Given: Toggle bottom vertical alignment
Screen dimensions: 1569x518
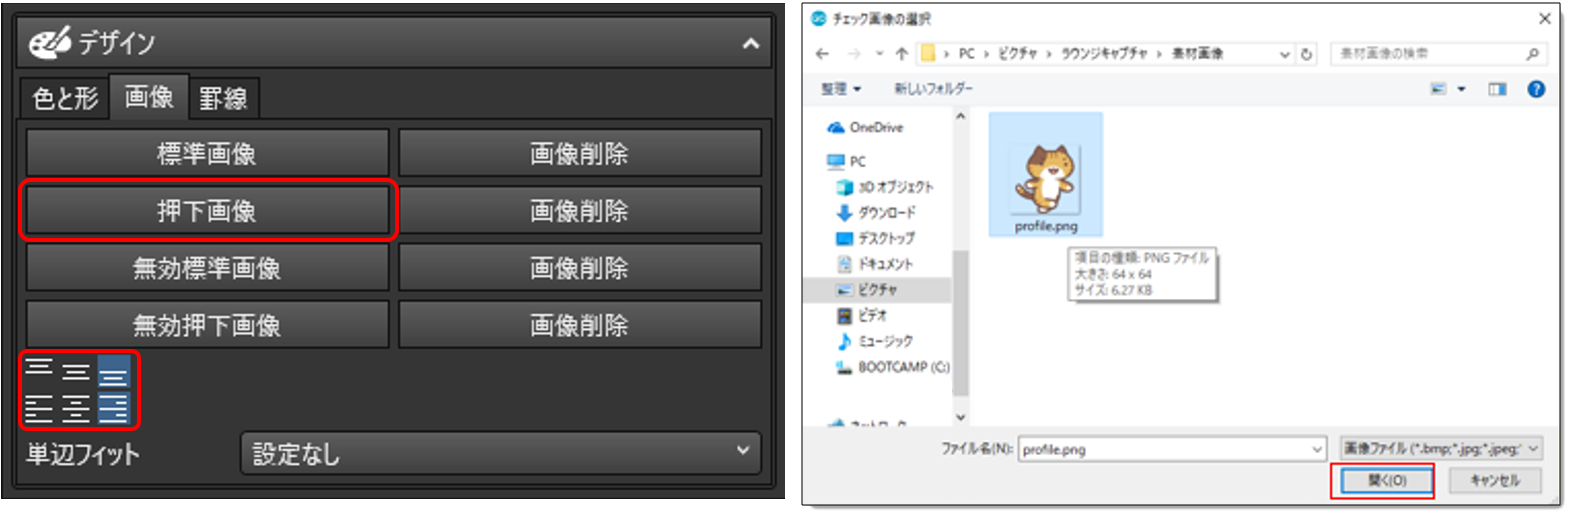Looking at the screenshot, I should coord(113,371).
